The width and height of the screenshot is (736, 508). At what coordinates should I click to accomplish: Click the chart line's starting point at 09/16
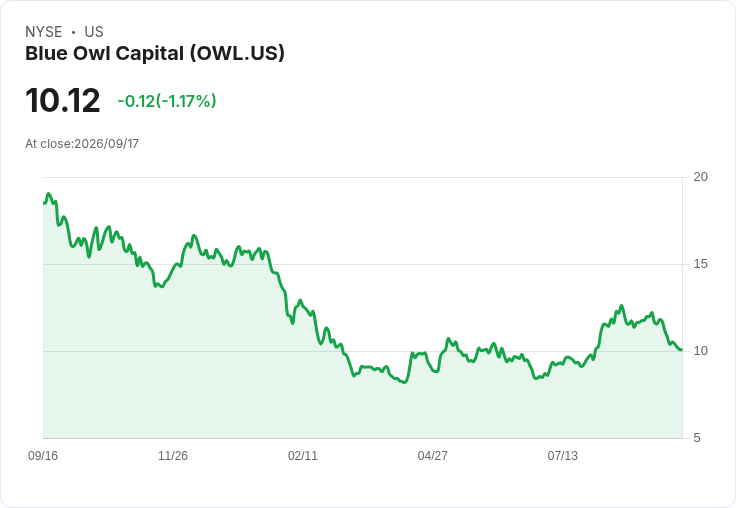point(44,203)
